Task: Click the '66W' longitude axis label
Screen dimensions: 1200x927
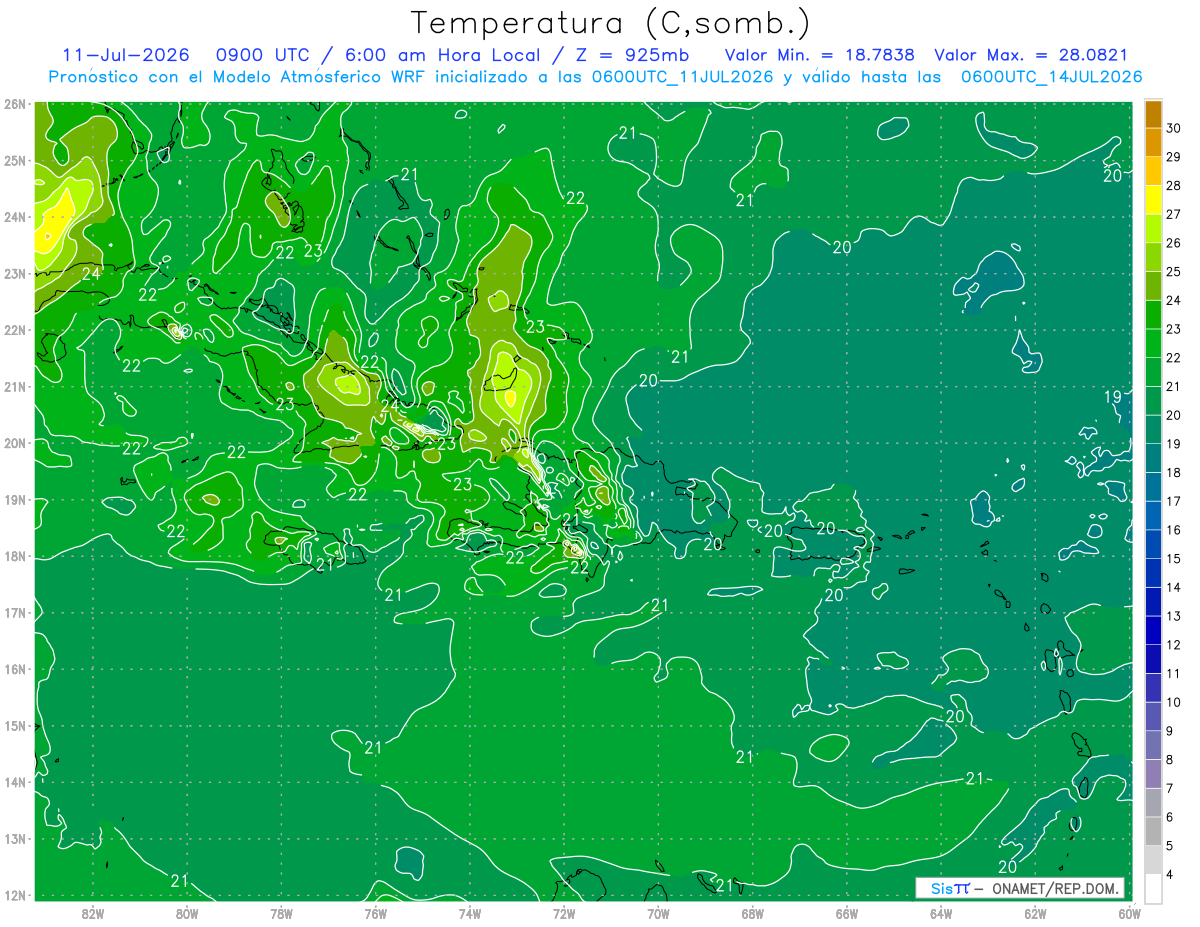Action: tap(846, 913)
